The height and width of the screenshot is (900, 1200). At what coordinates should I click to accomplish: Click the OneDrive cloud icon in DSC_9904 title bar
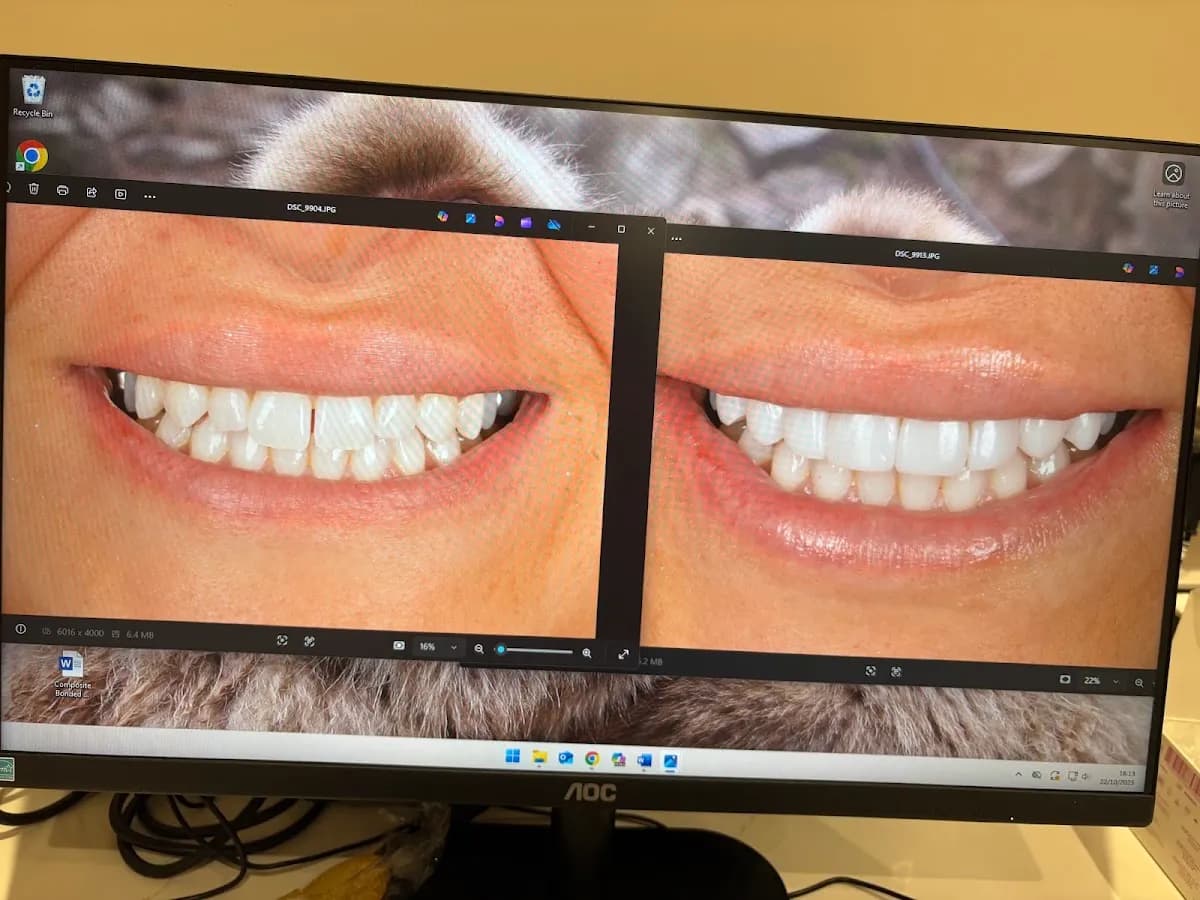pos(554,225)
